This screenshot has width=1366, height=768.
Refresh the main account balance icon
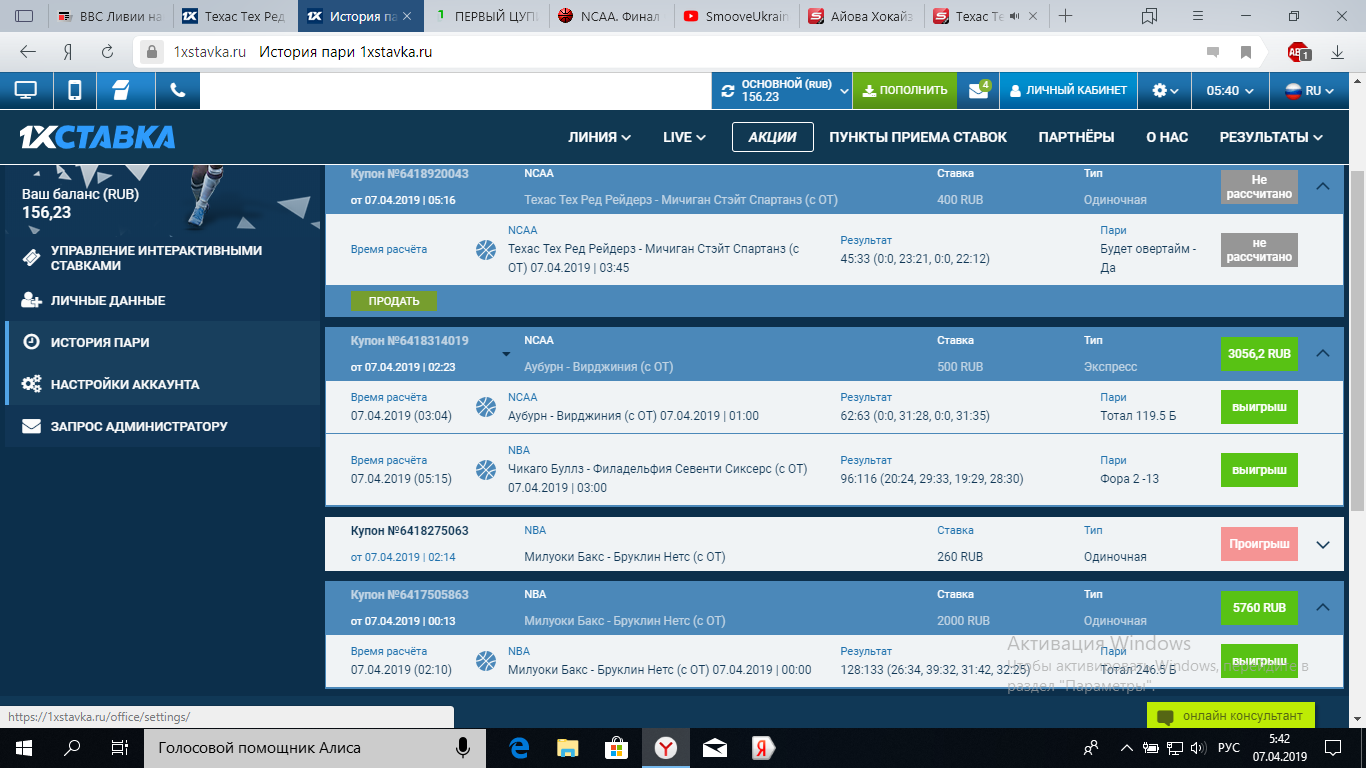[x=727, y=90]
